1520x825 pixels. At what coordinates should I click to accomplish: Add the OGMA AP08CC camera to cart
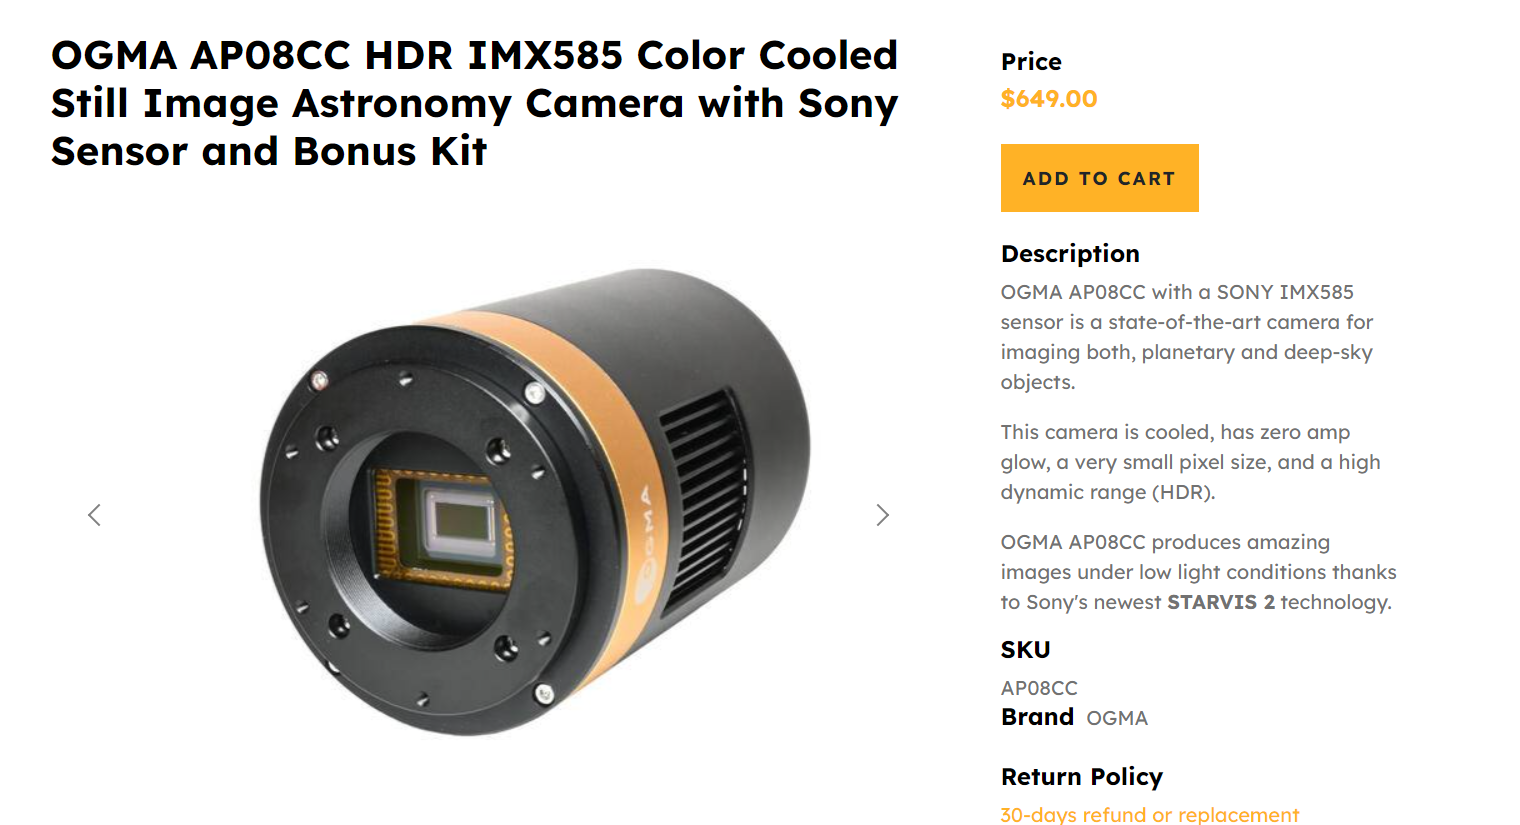coord(1099,178)
